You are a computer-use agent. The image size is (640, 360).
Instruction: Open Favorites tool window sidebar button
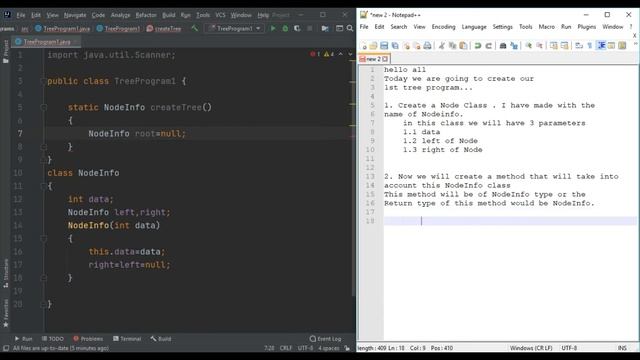point(5,313)
